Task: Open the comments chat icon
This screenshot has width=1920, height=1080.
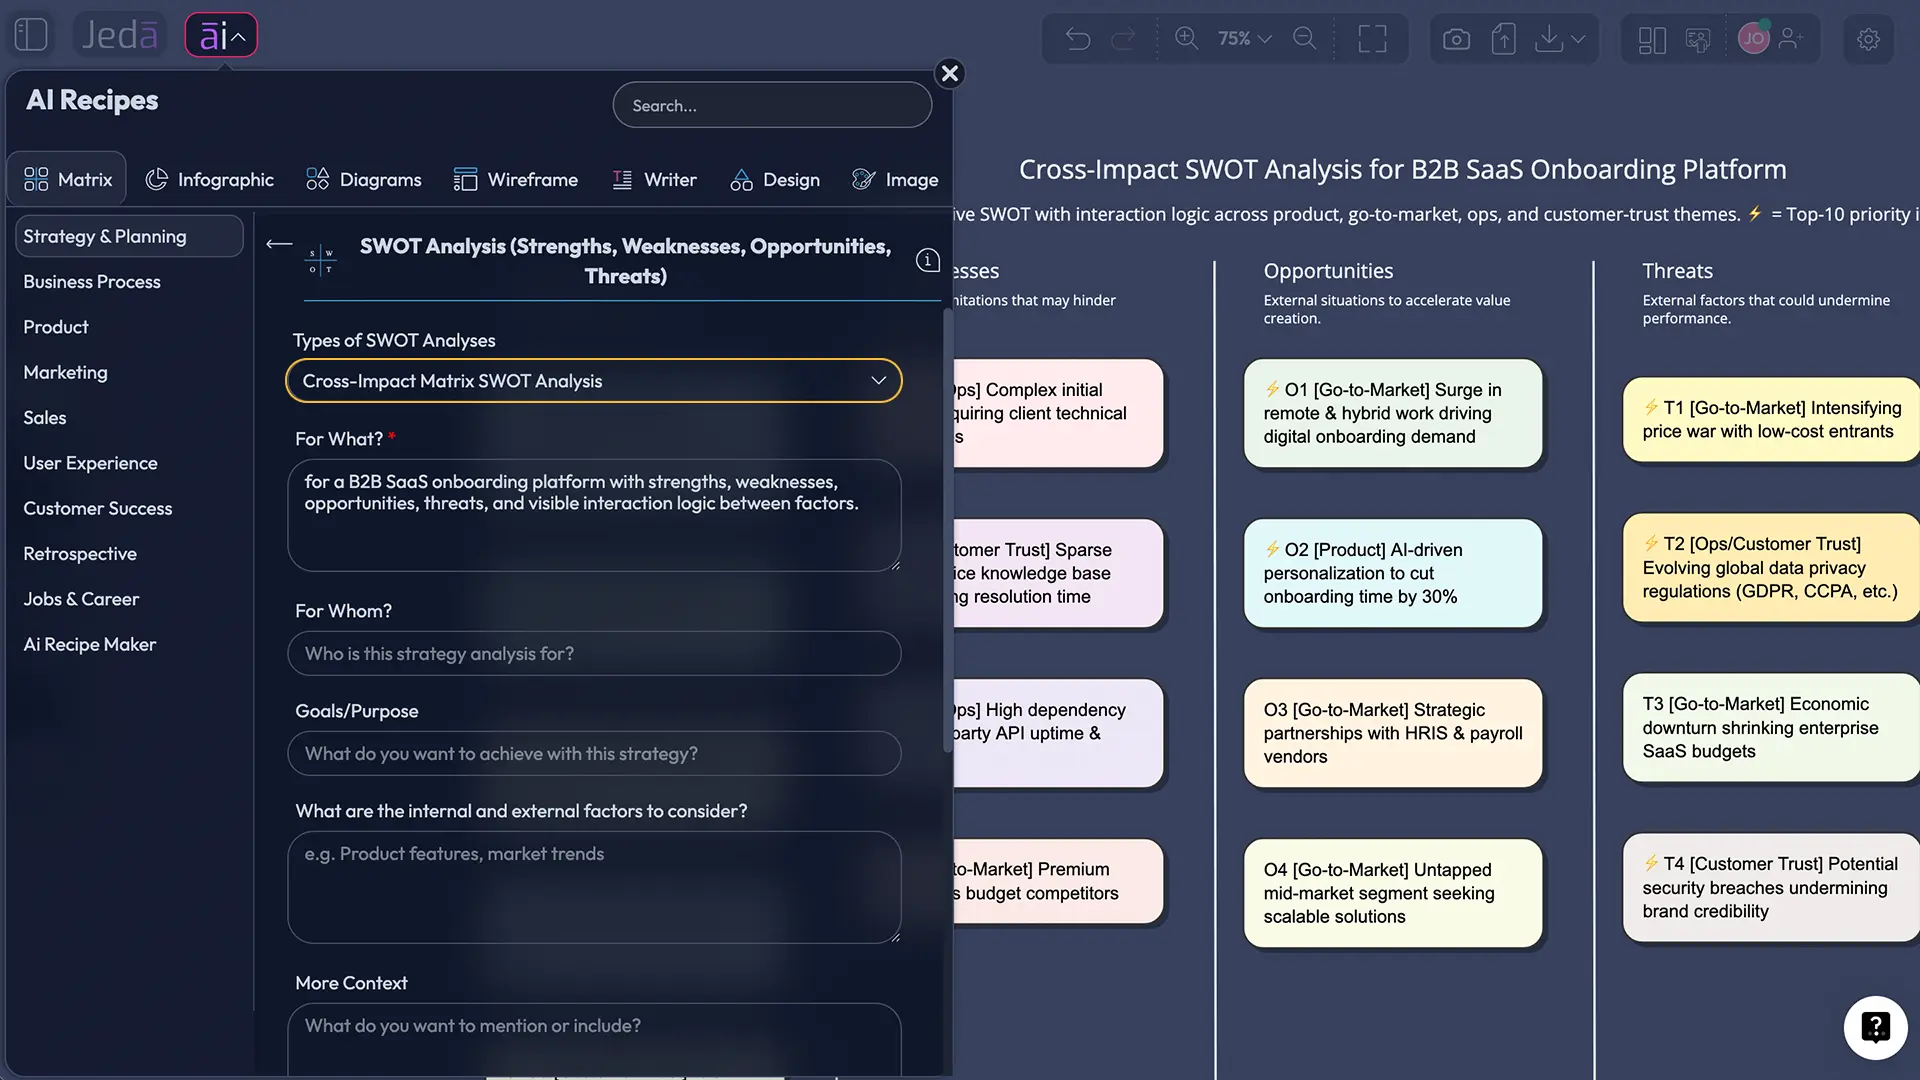Action: click(x=1698, y=40)
